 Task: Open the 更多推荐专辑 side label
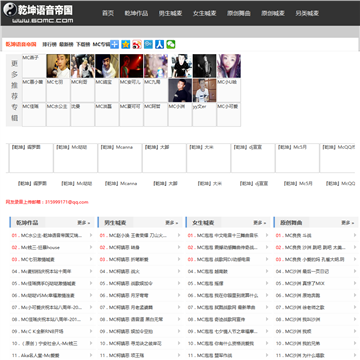point(14,90)
